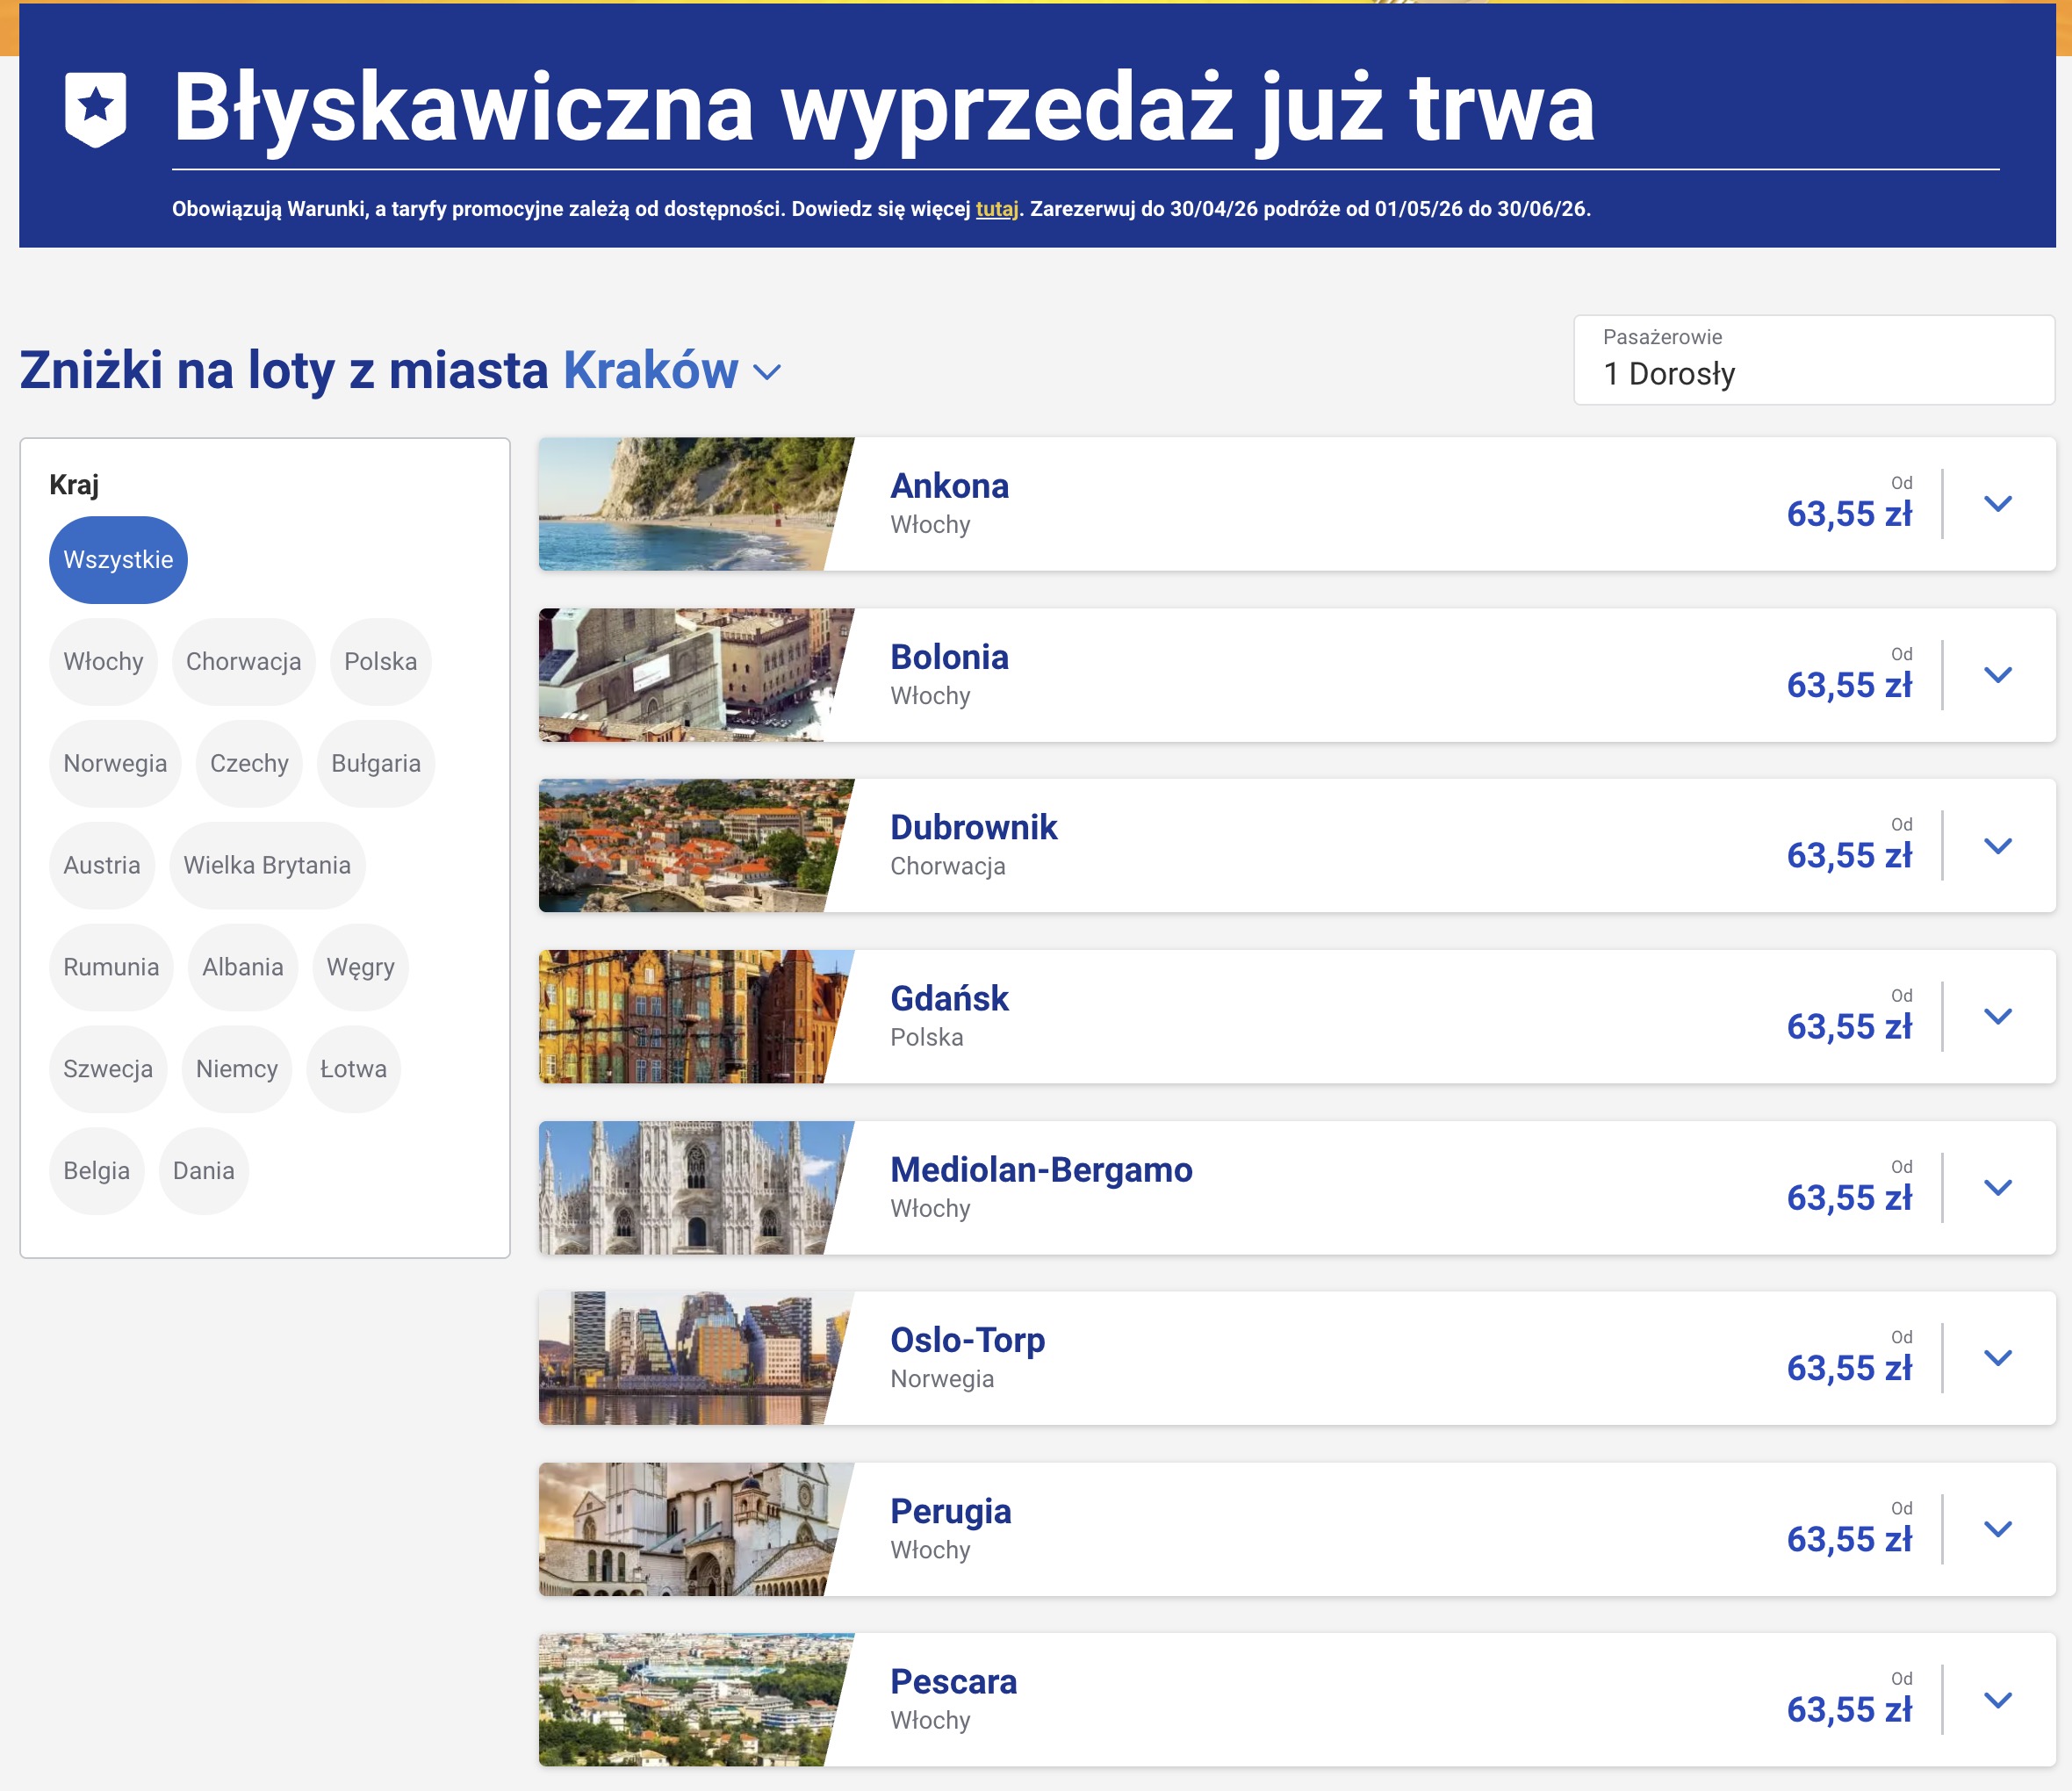The width and height of the screenshot is (2072, 1791).
Task: Open the Kraków departure city dropdown
Action: point(672,372)
